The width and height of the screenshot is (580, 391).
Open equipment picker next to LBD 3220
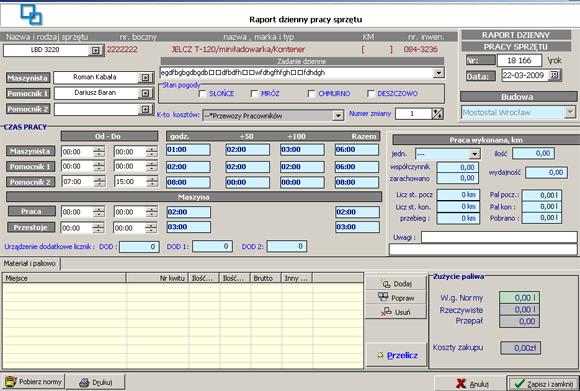95,50
